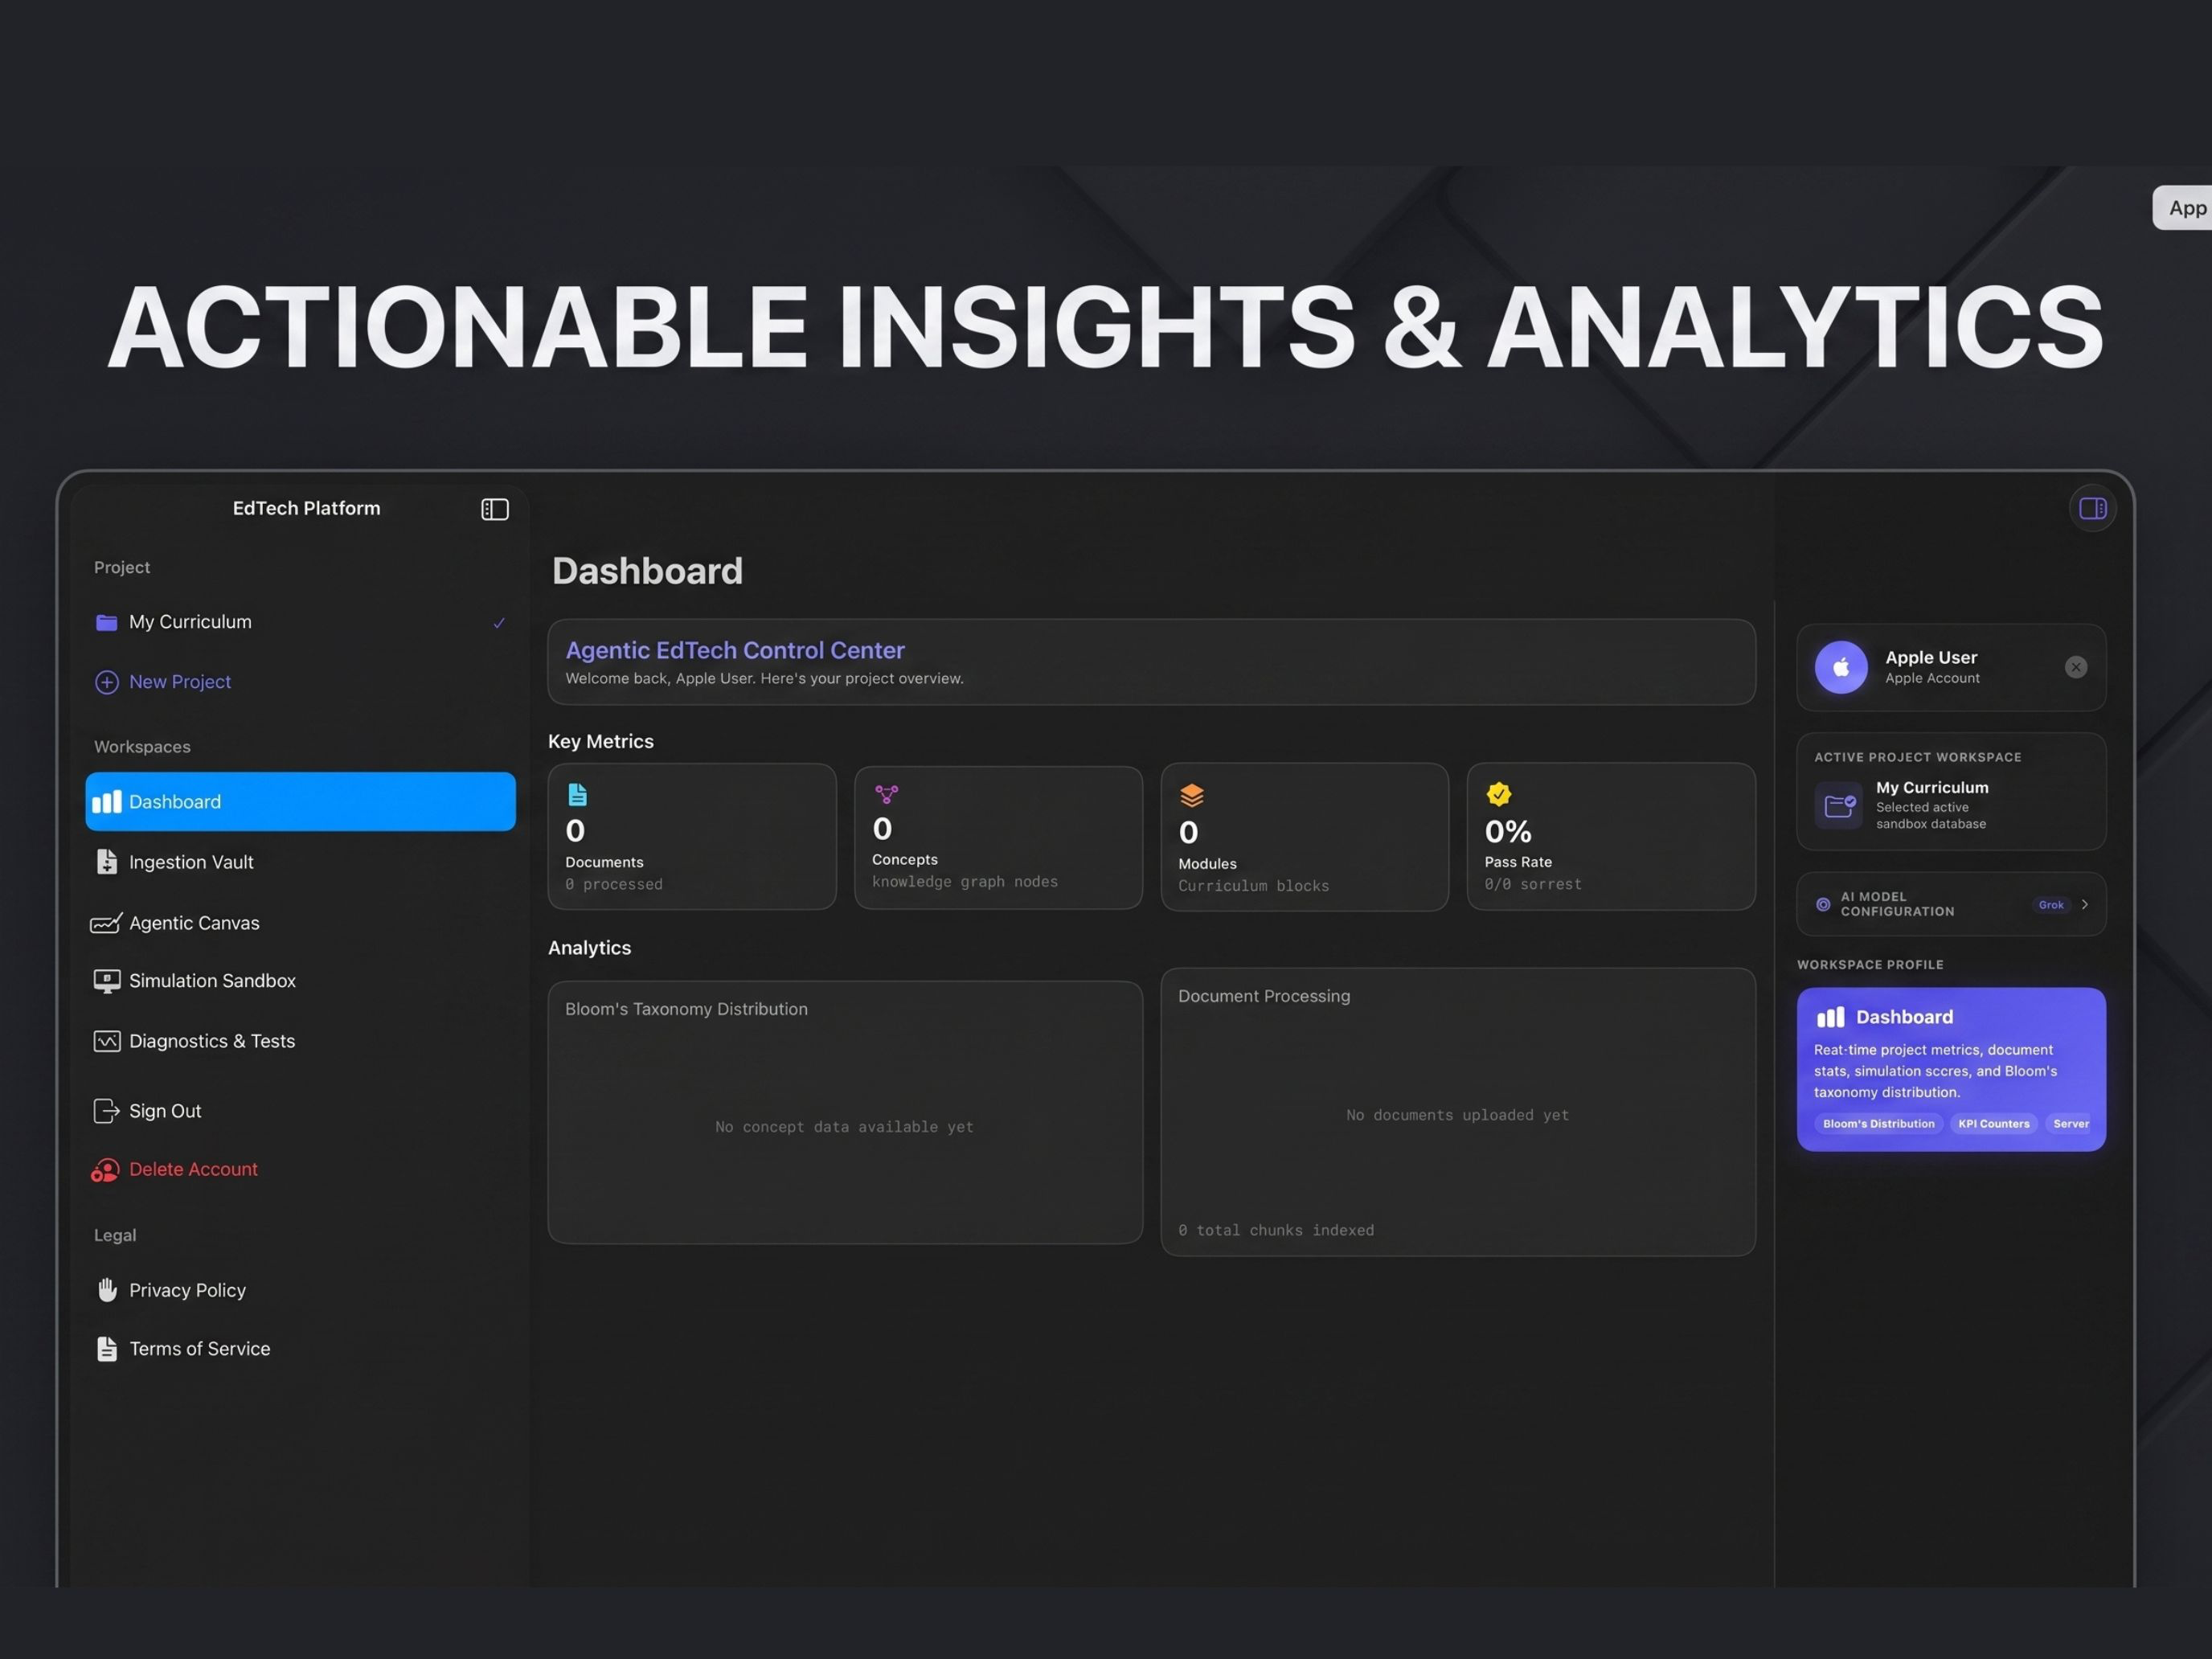The width and height of the screenshot is (2212, 1659).
Task: Select the My Curriculum project checkmark
Action: tap(499, 623)
